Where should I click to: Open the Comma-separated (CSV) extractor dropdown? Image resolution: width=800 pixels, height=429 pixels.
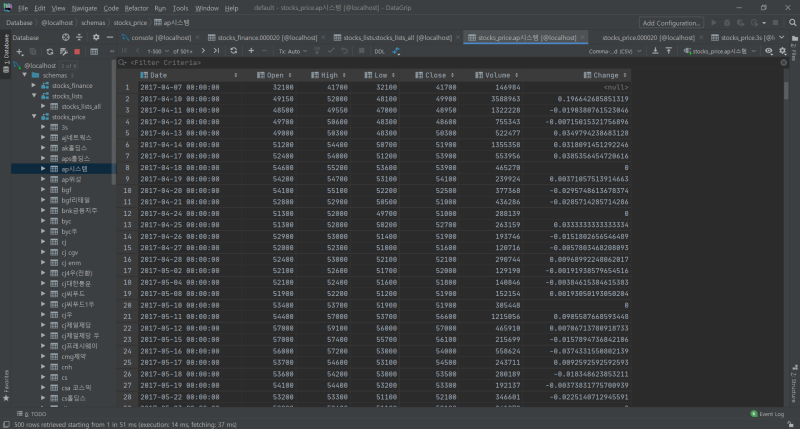615,52
